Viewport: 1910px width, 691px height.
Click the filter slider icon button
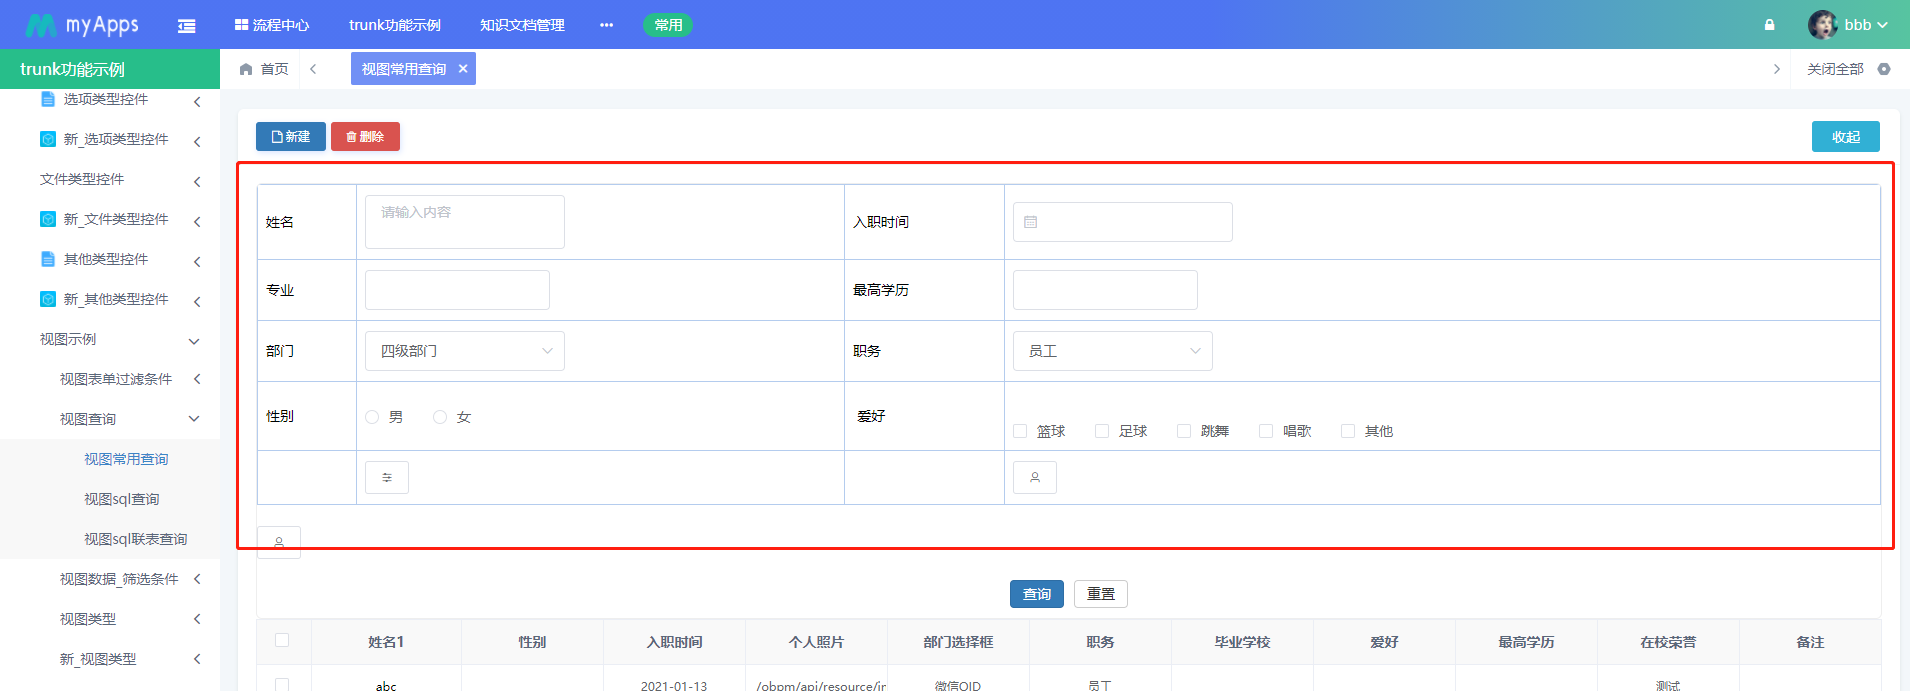(387, 478)
